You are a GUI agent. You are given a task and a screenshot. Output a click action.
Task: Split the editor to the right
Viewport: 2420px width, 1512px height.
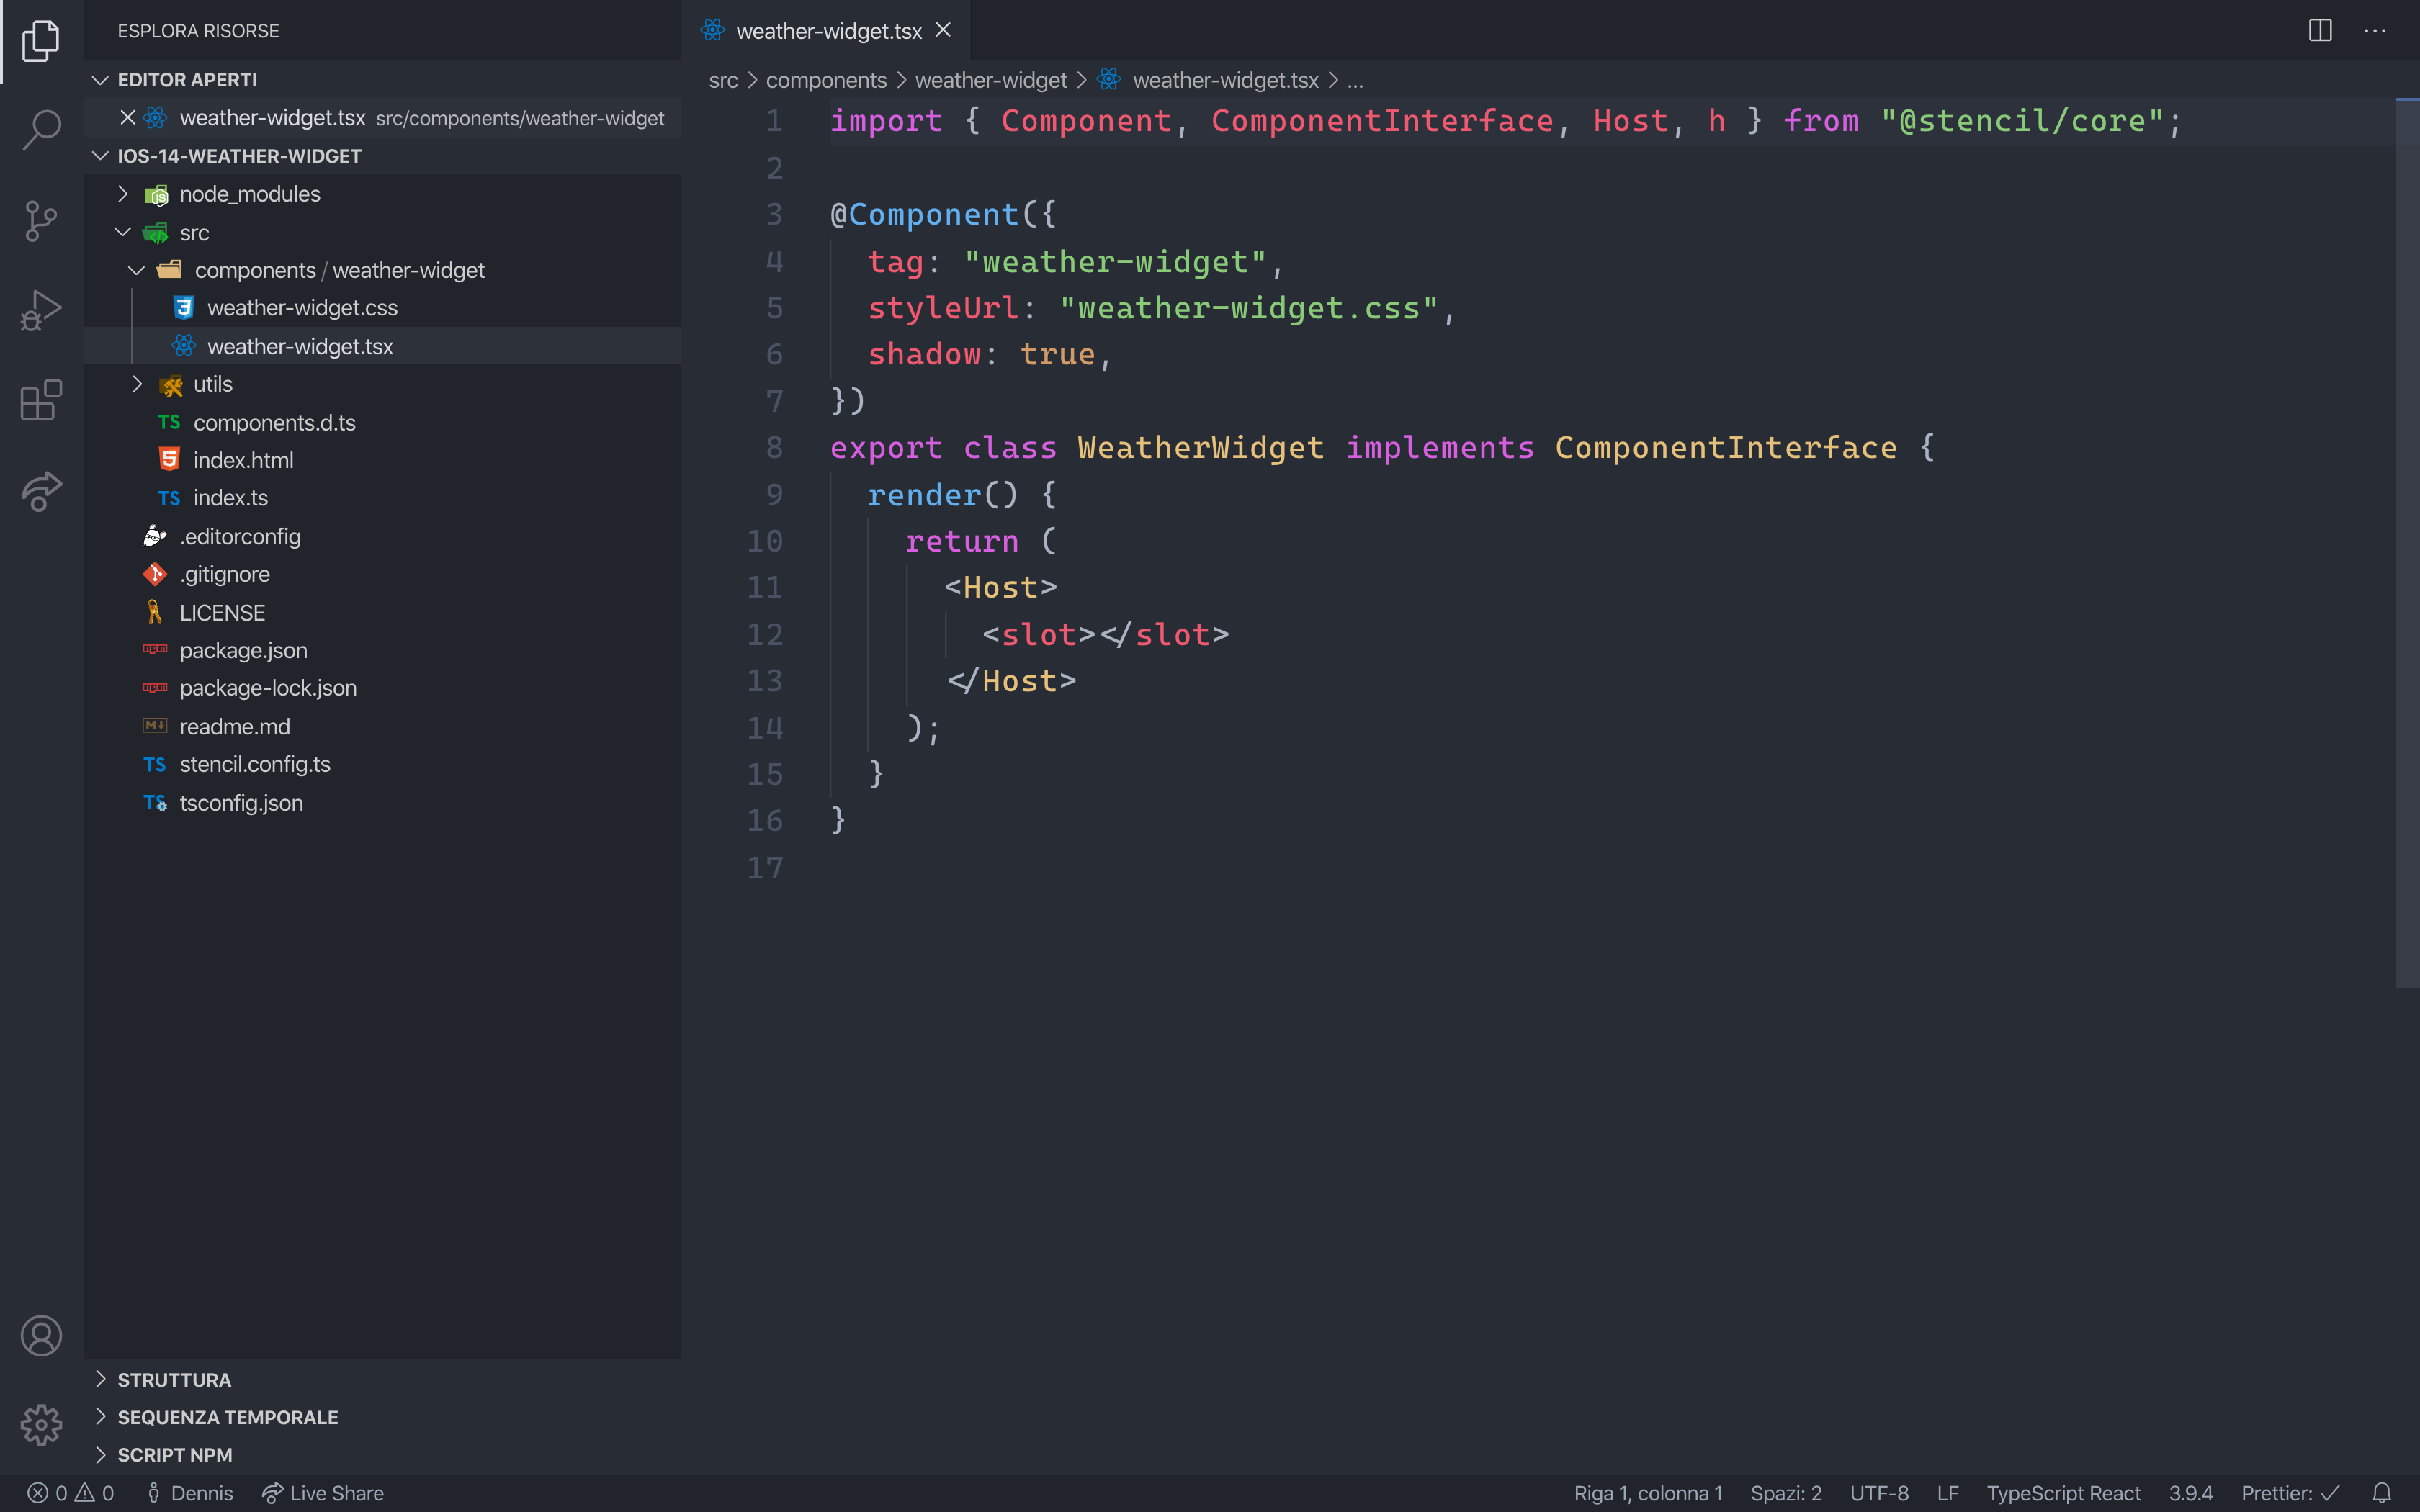(2320, 31)
